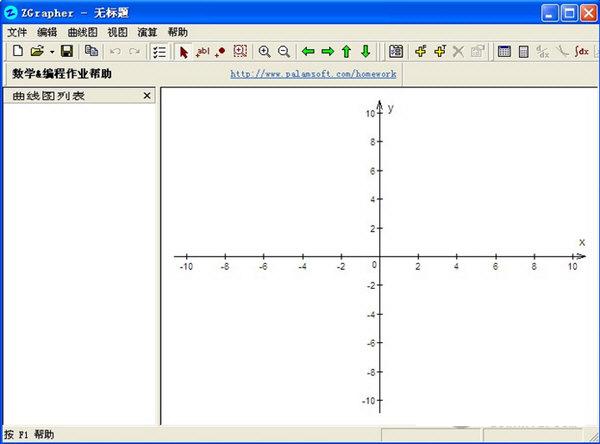Open the 演算 menu
This screenshot has width=600, height=444.
147,32
